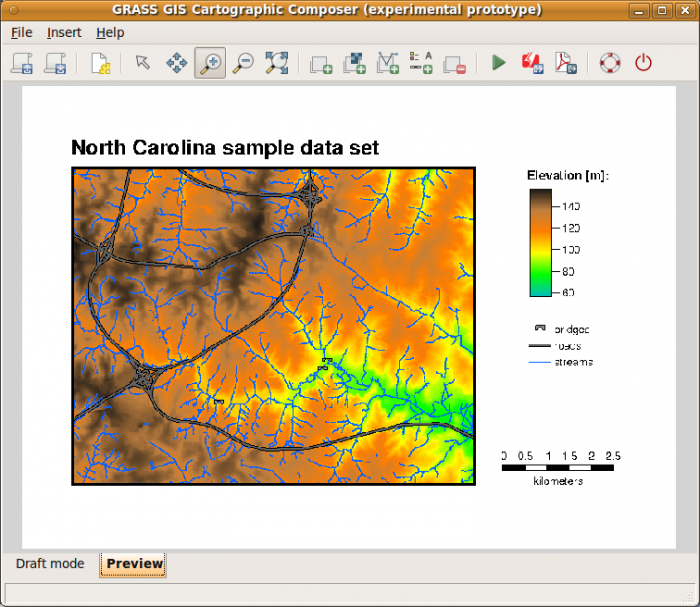
Task: Click the red quit power icon
Action: point(643,63)
